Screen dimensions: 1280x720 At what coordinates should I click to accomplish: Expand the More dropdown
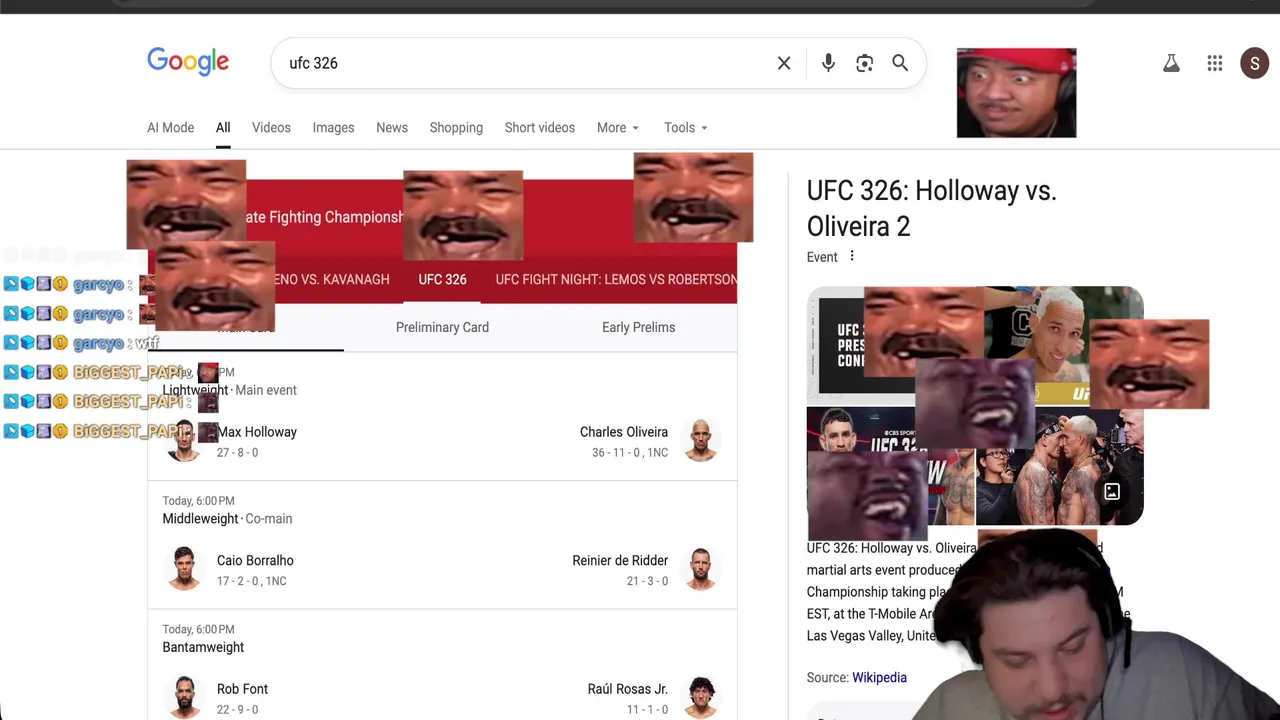(618, 128)
